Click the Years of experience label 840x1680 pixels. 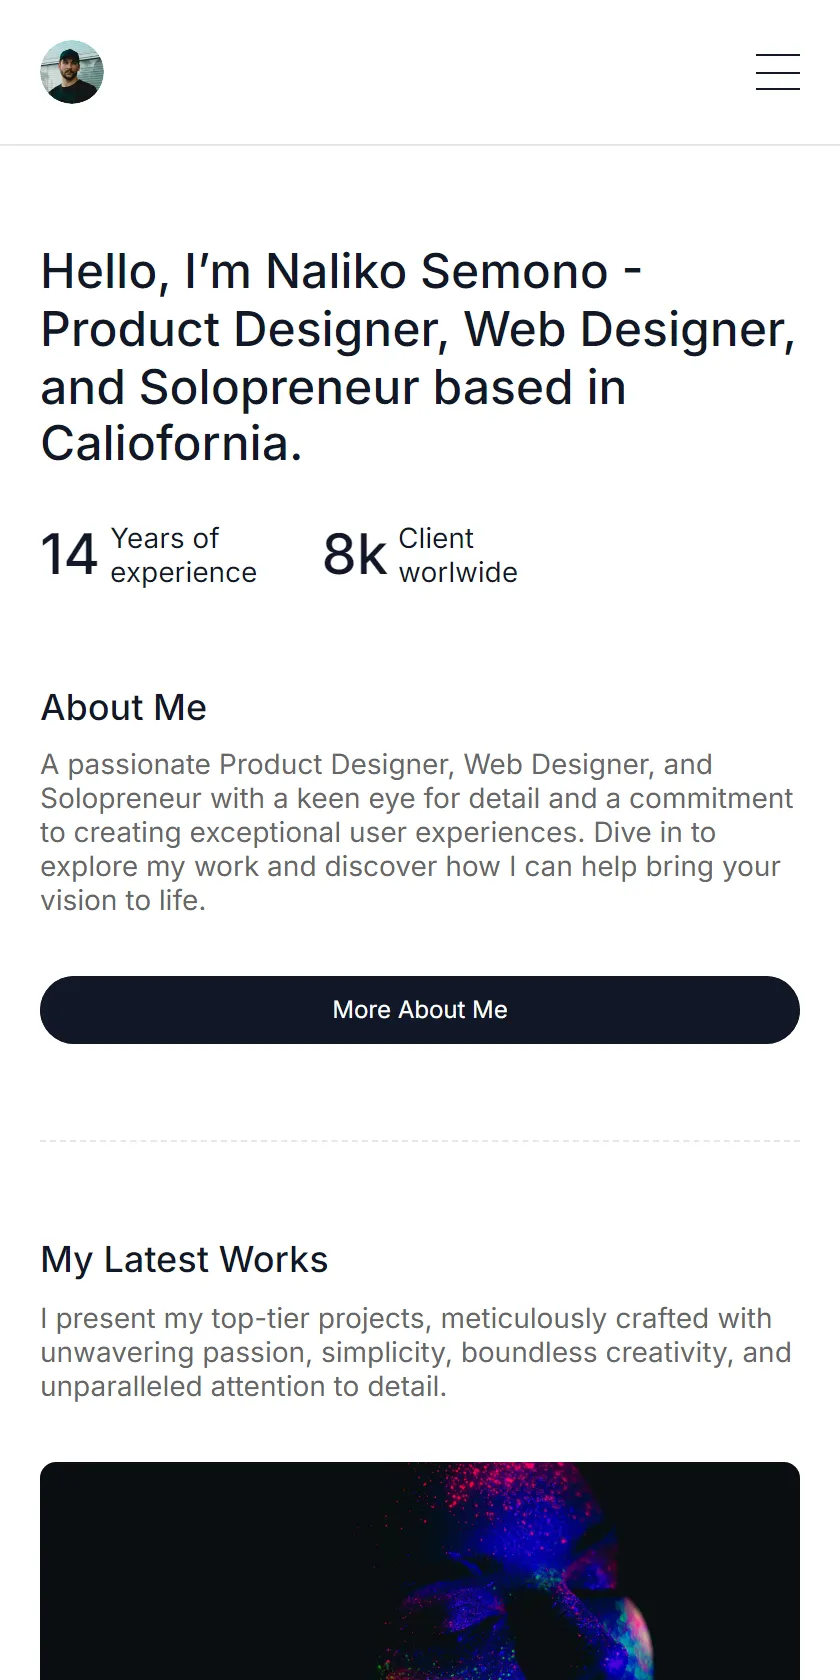point(184,555)
